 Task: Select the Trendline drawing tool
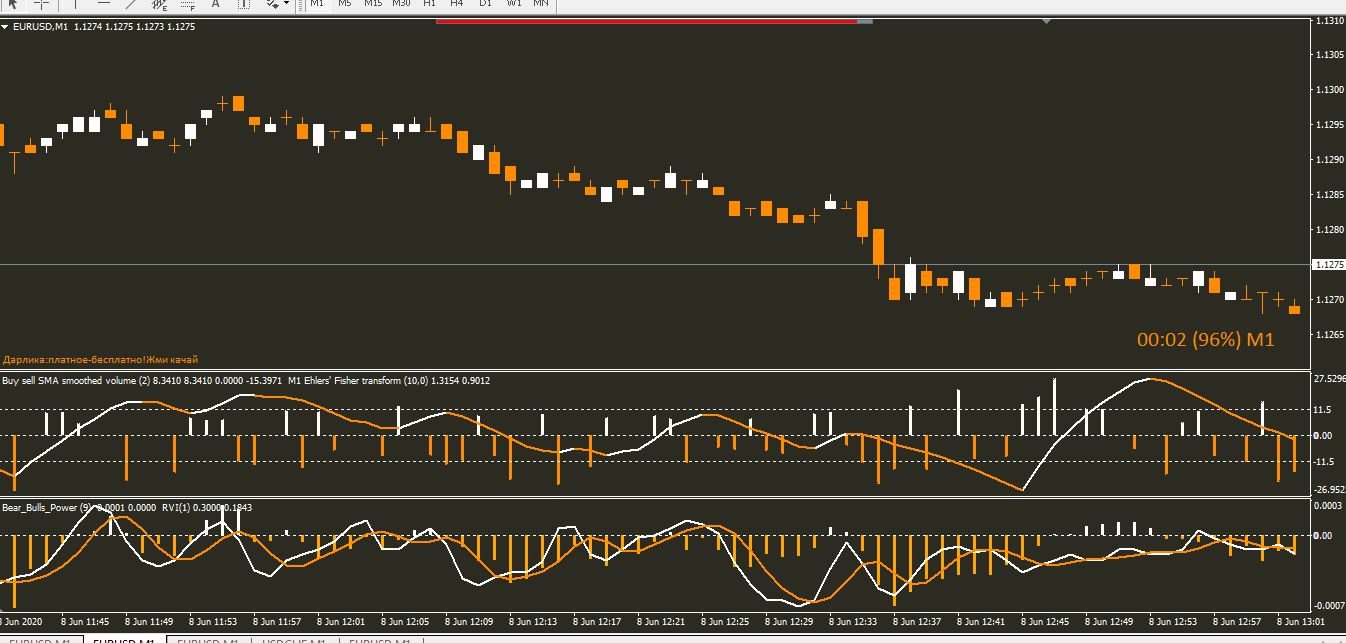(x=131, y=3)
